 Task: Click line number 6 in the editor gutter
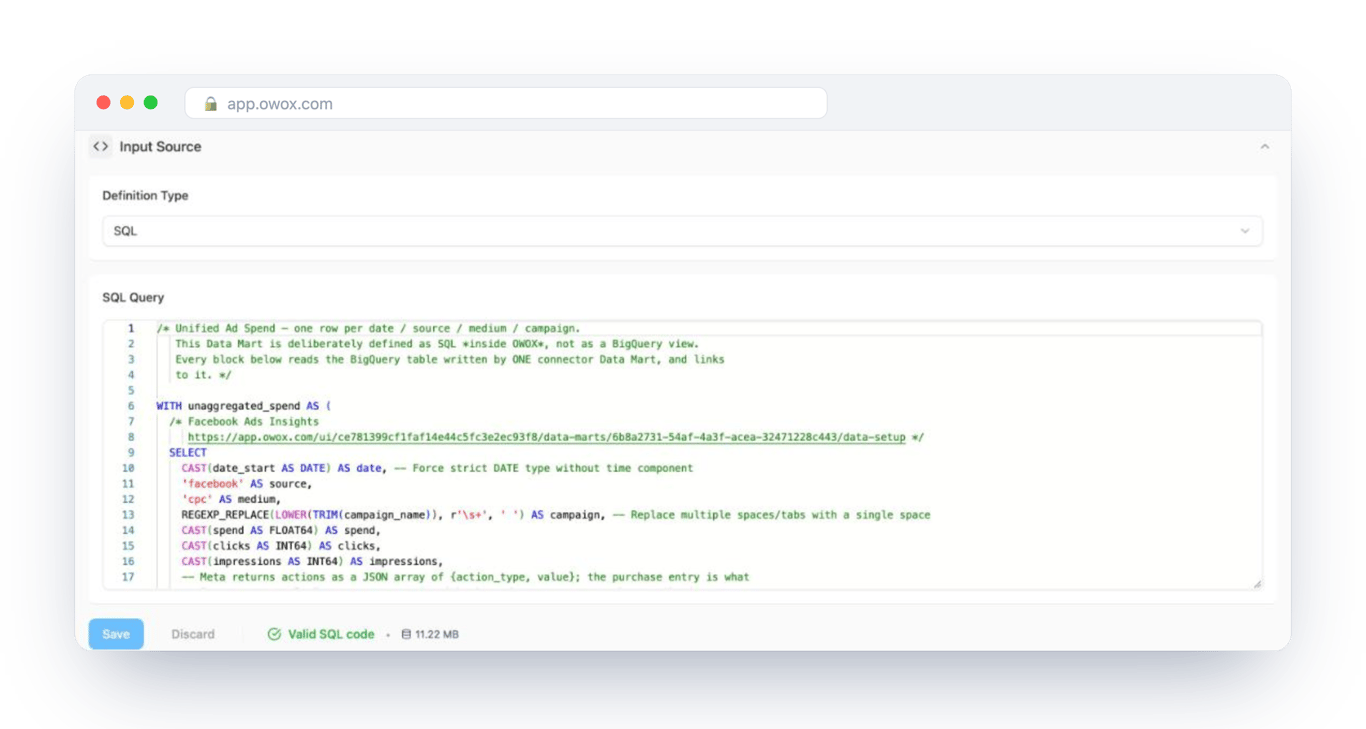pyautogui.click(x=130, y=406)
